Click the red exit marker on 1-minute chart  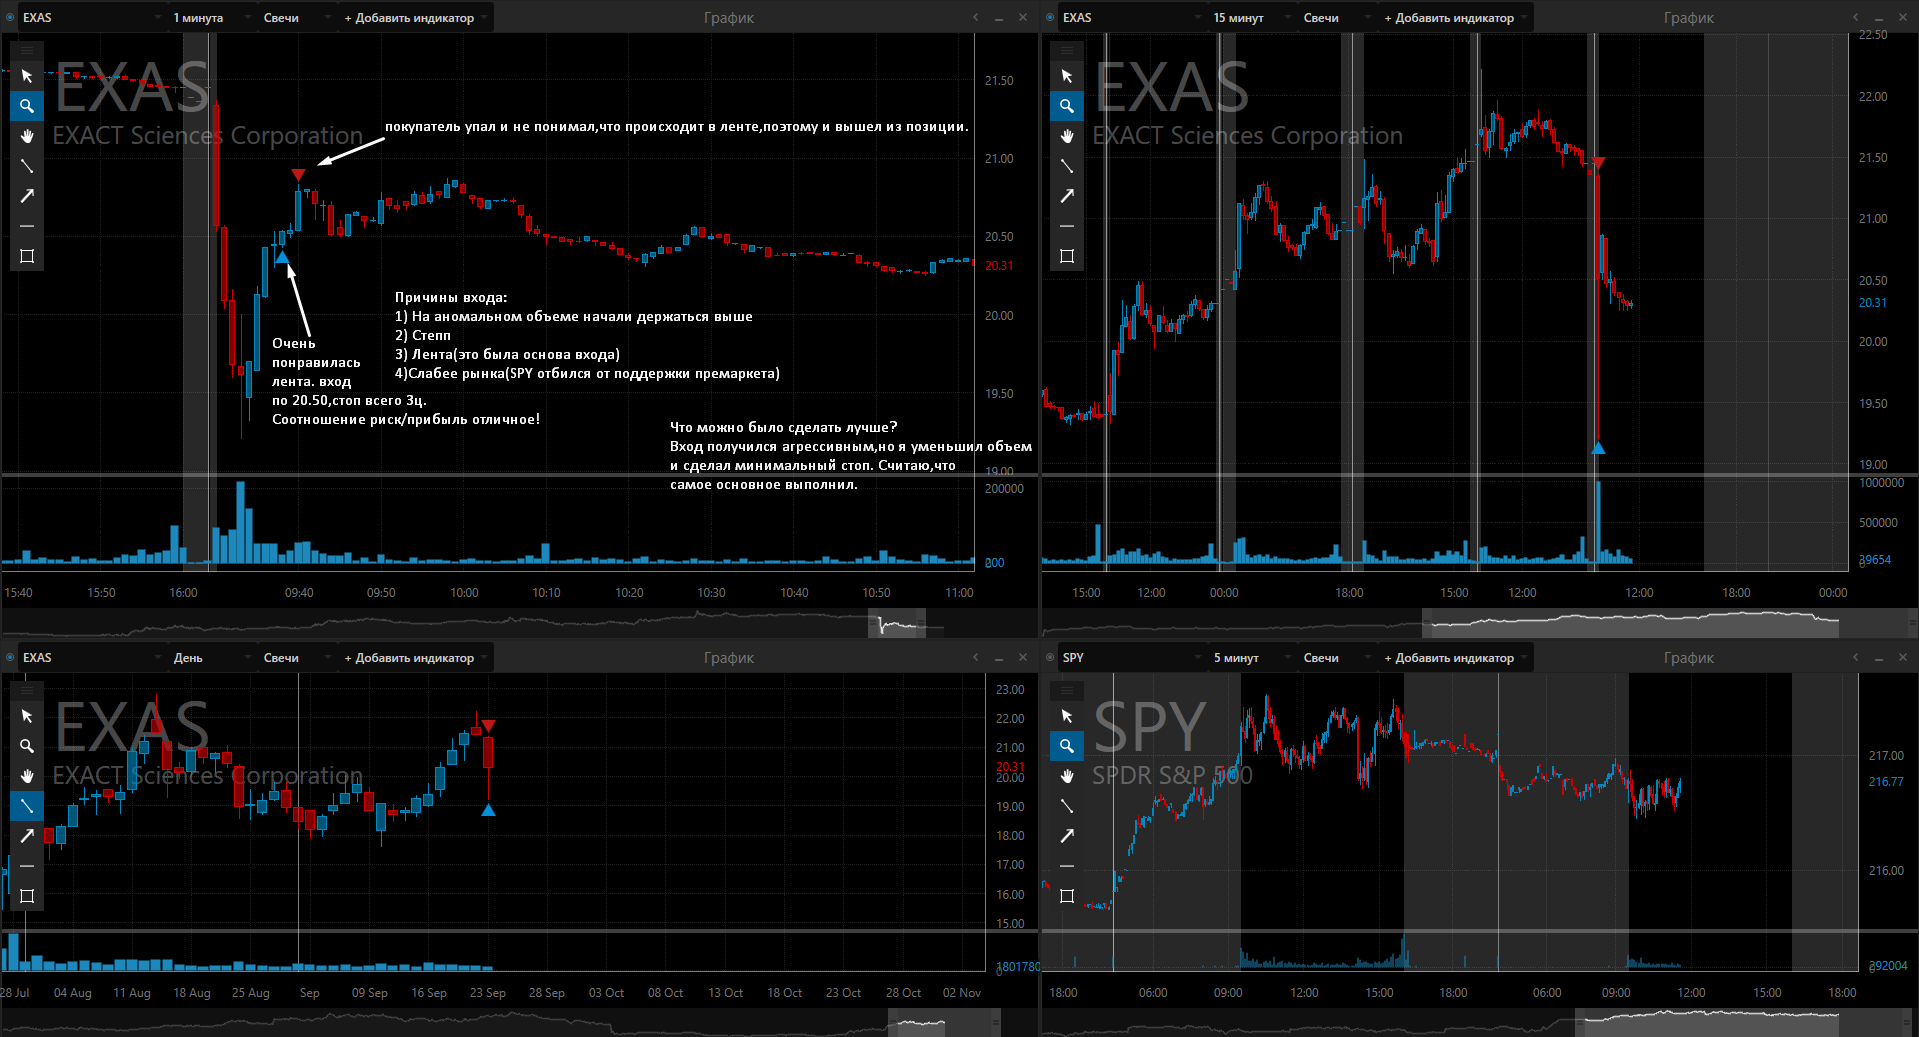(x=298, y=175)
